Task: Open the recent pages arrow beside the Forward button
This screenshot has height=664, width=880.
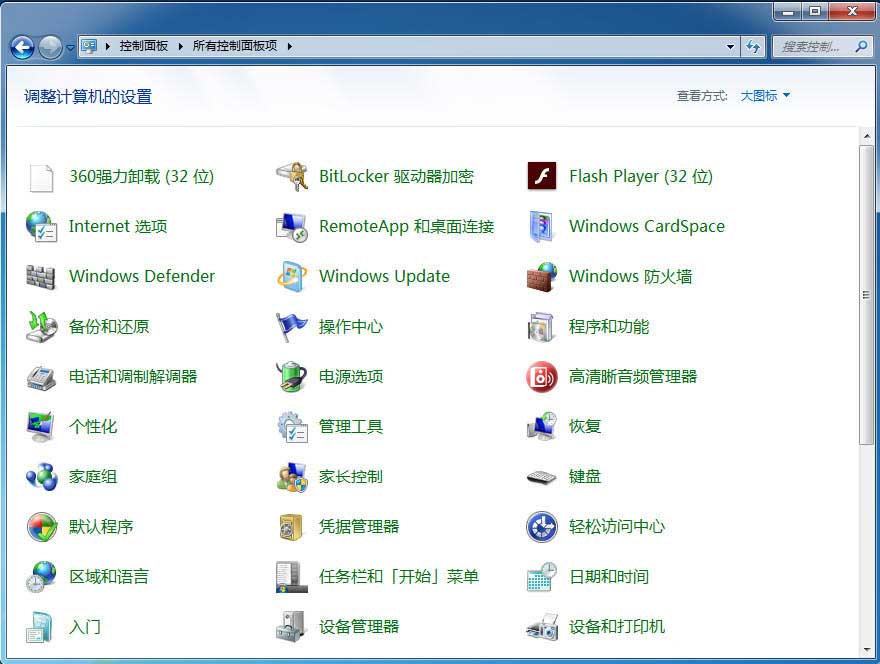Action: coord(70,48)
